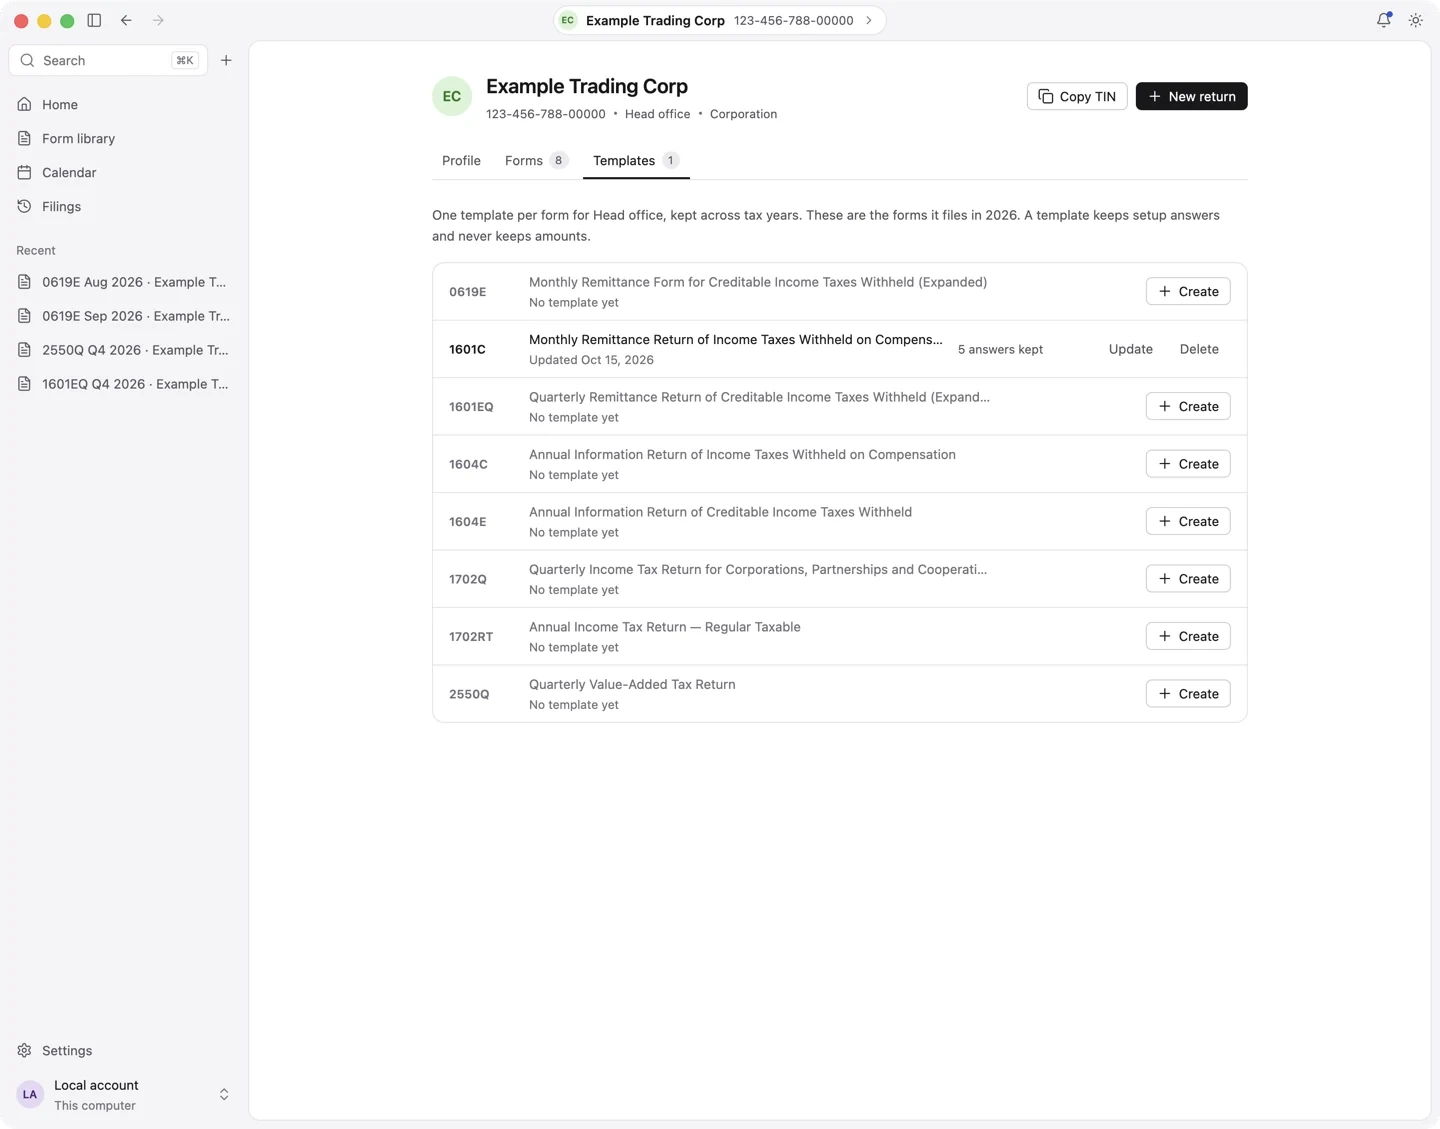Screen dimensions: 1440x1129
Task: Click 'Updated Oct 15, 2026' text
Action: (591, 360)
